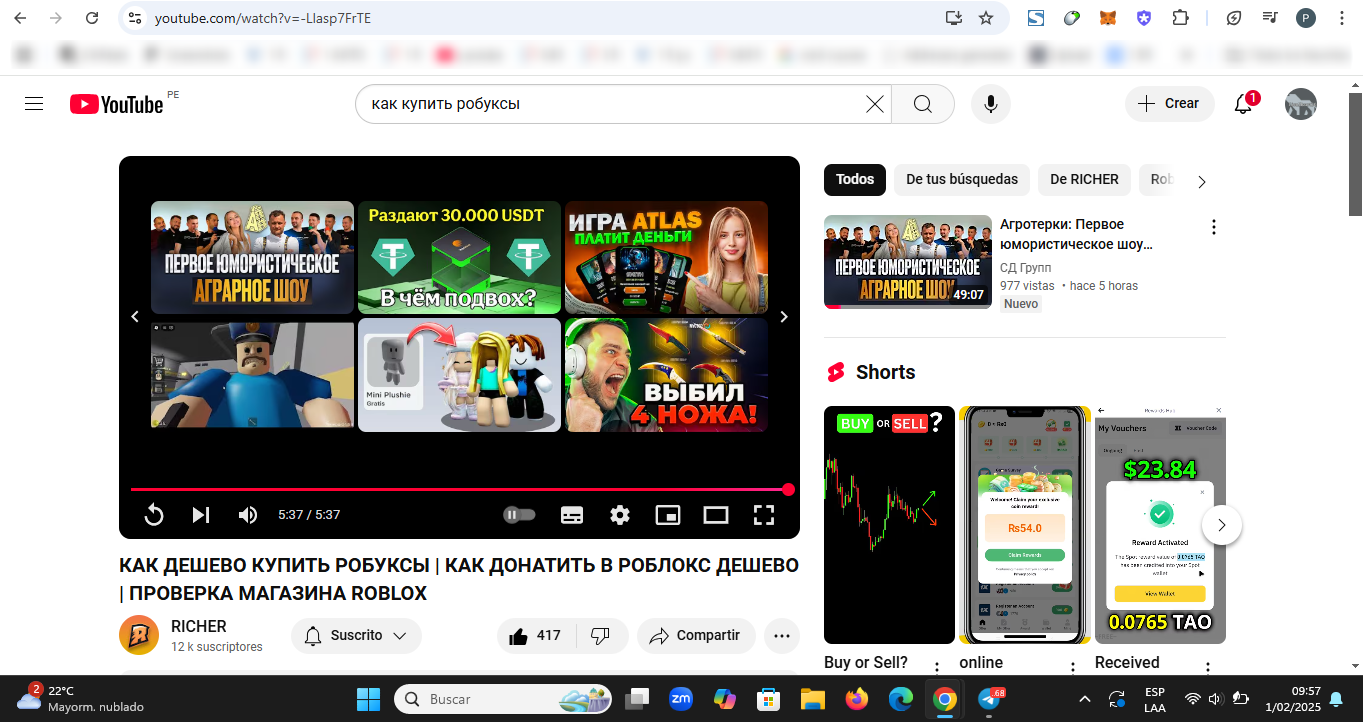Open the Received $23.84 TAO short
Image resolution: width=1363 pixels, height=722 pixels.
point(1160,525)
